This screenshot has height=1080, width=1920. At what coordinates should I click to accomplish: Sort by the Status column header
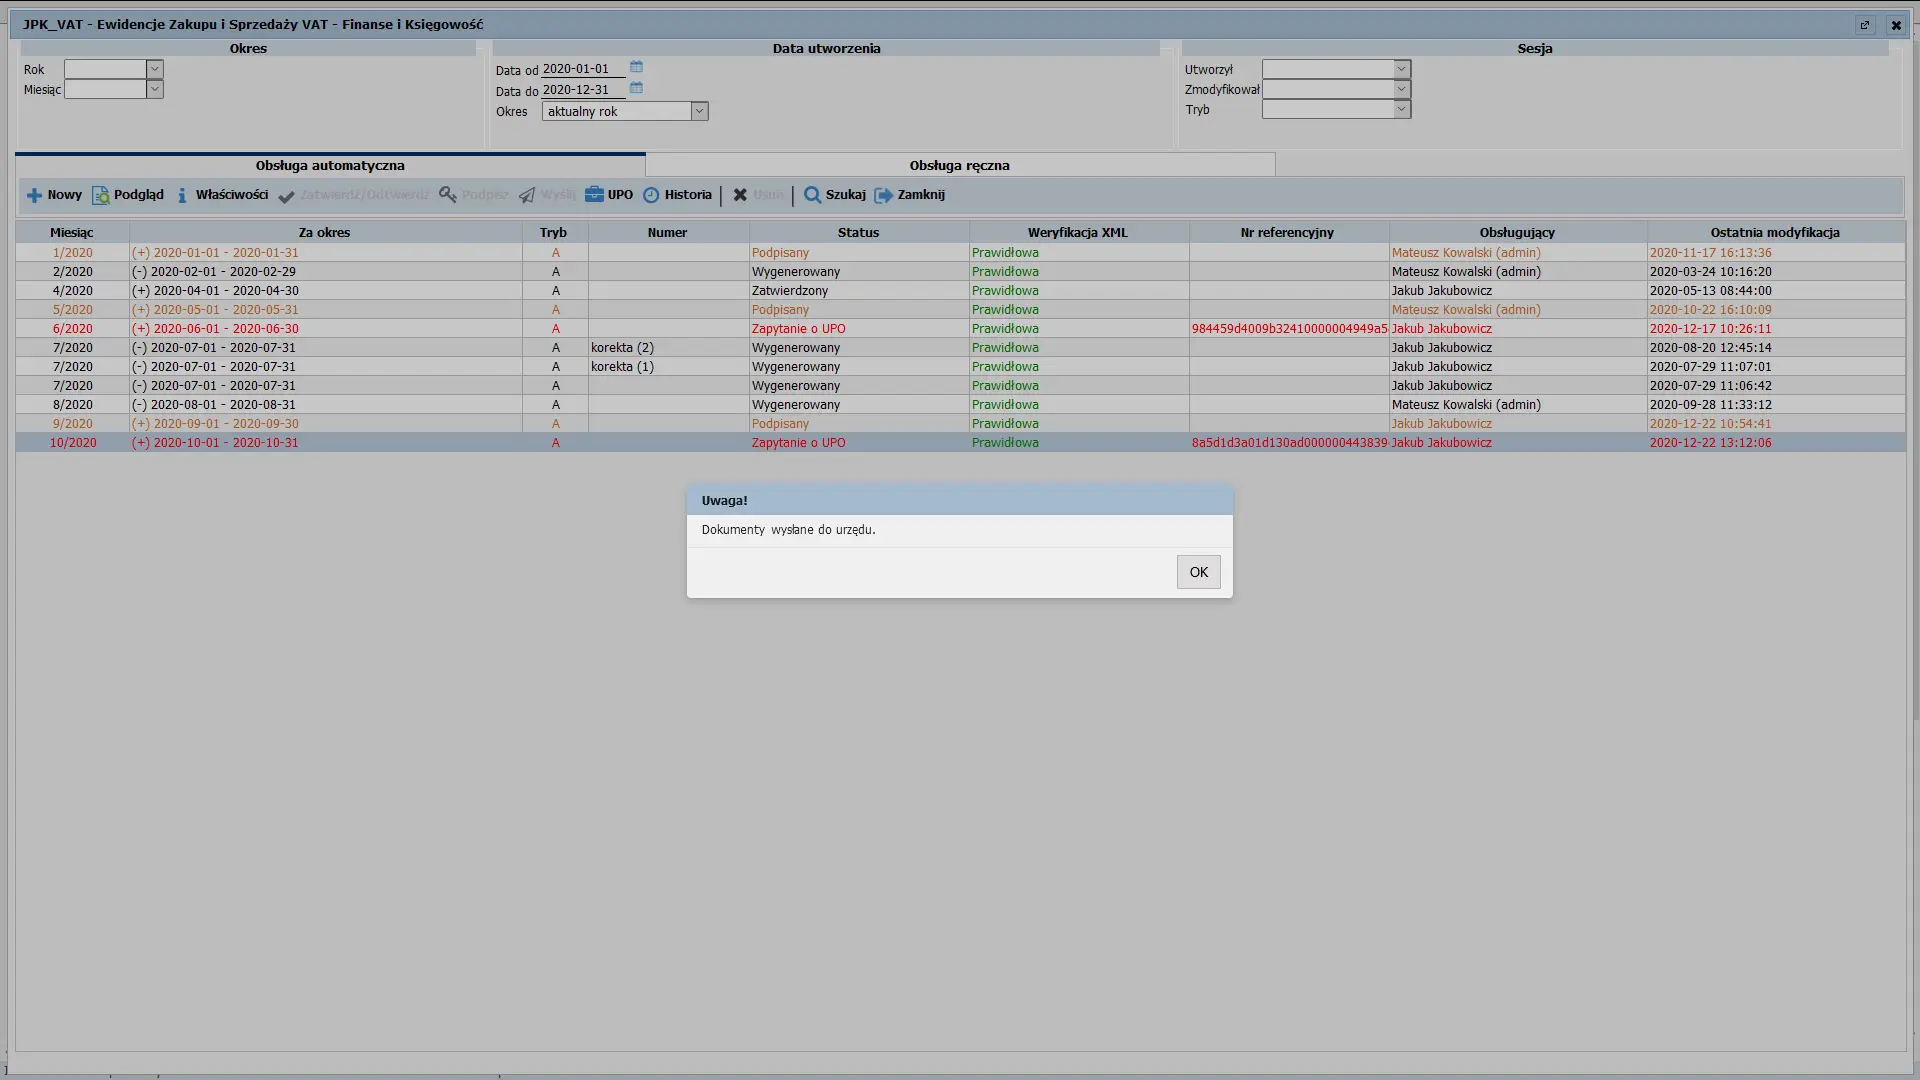point(858,232)
